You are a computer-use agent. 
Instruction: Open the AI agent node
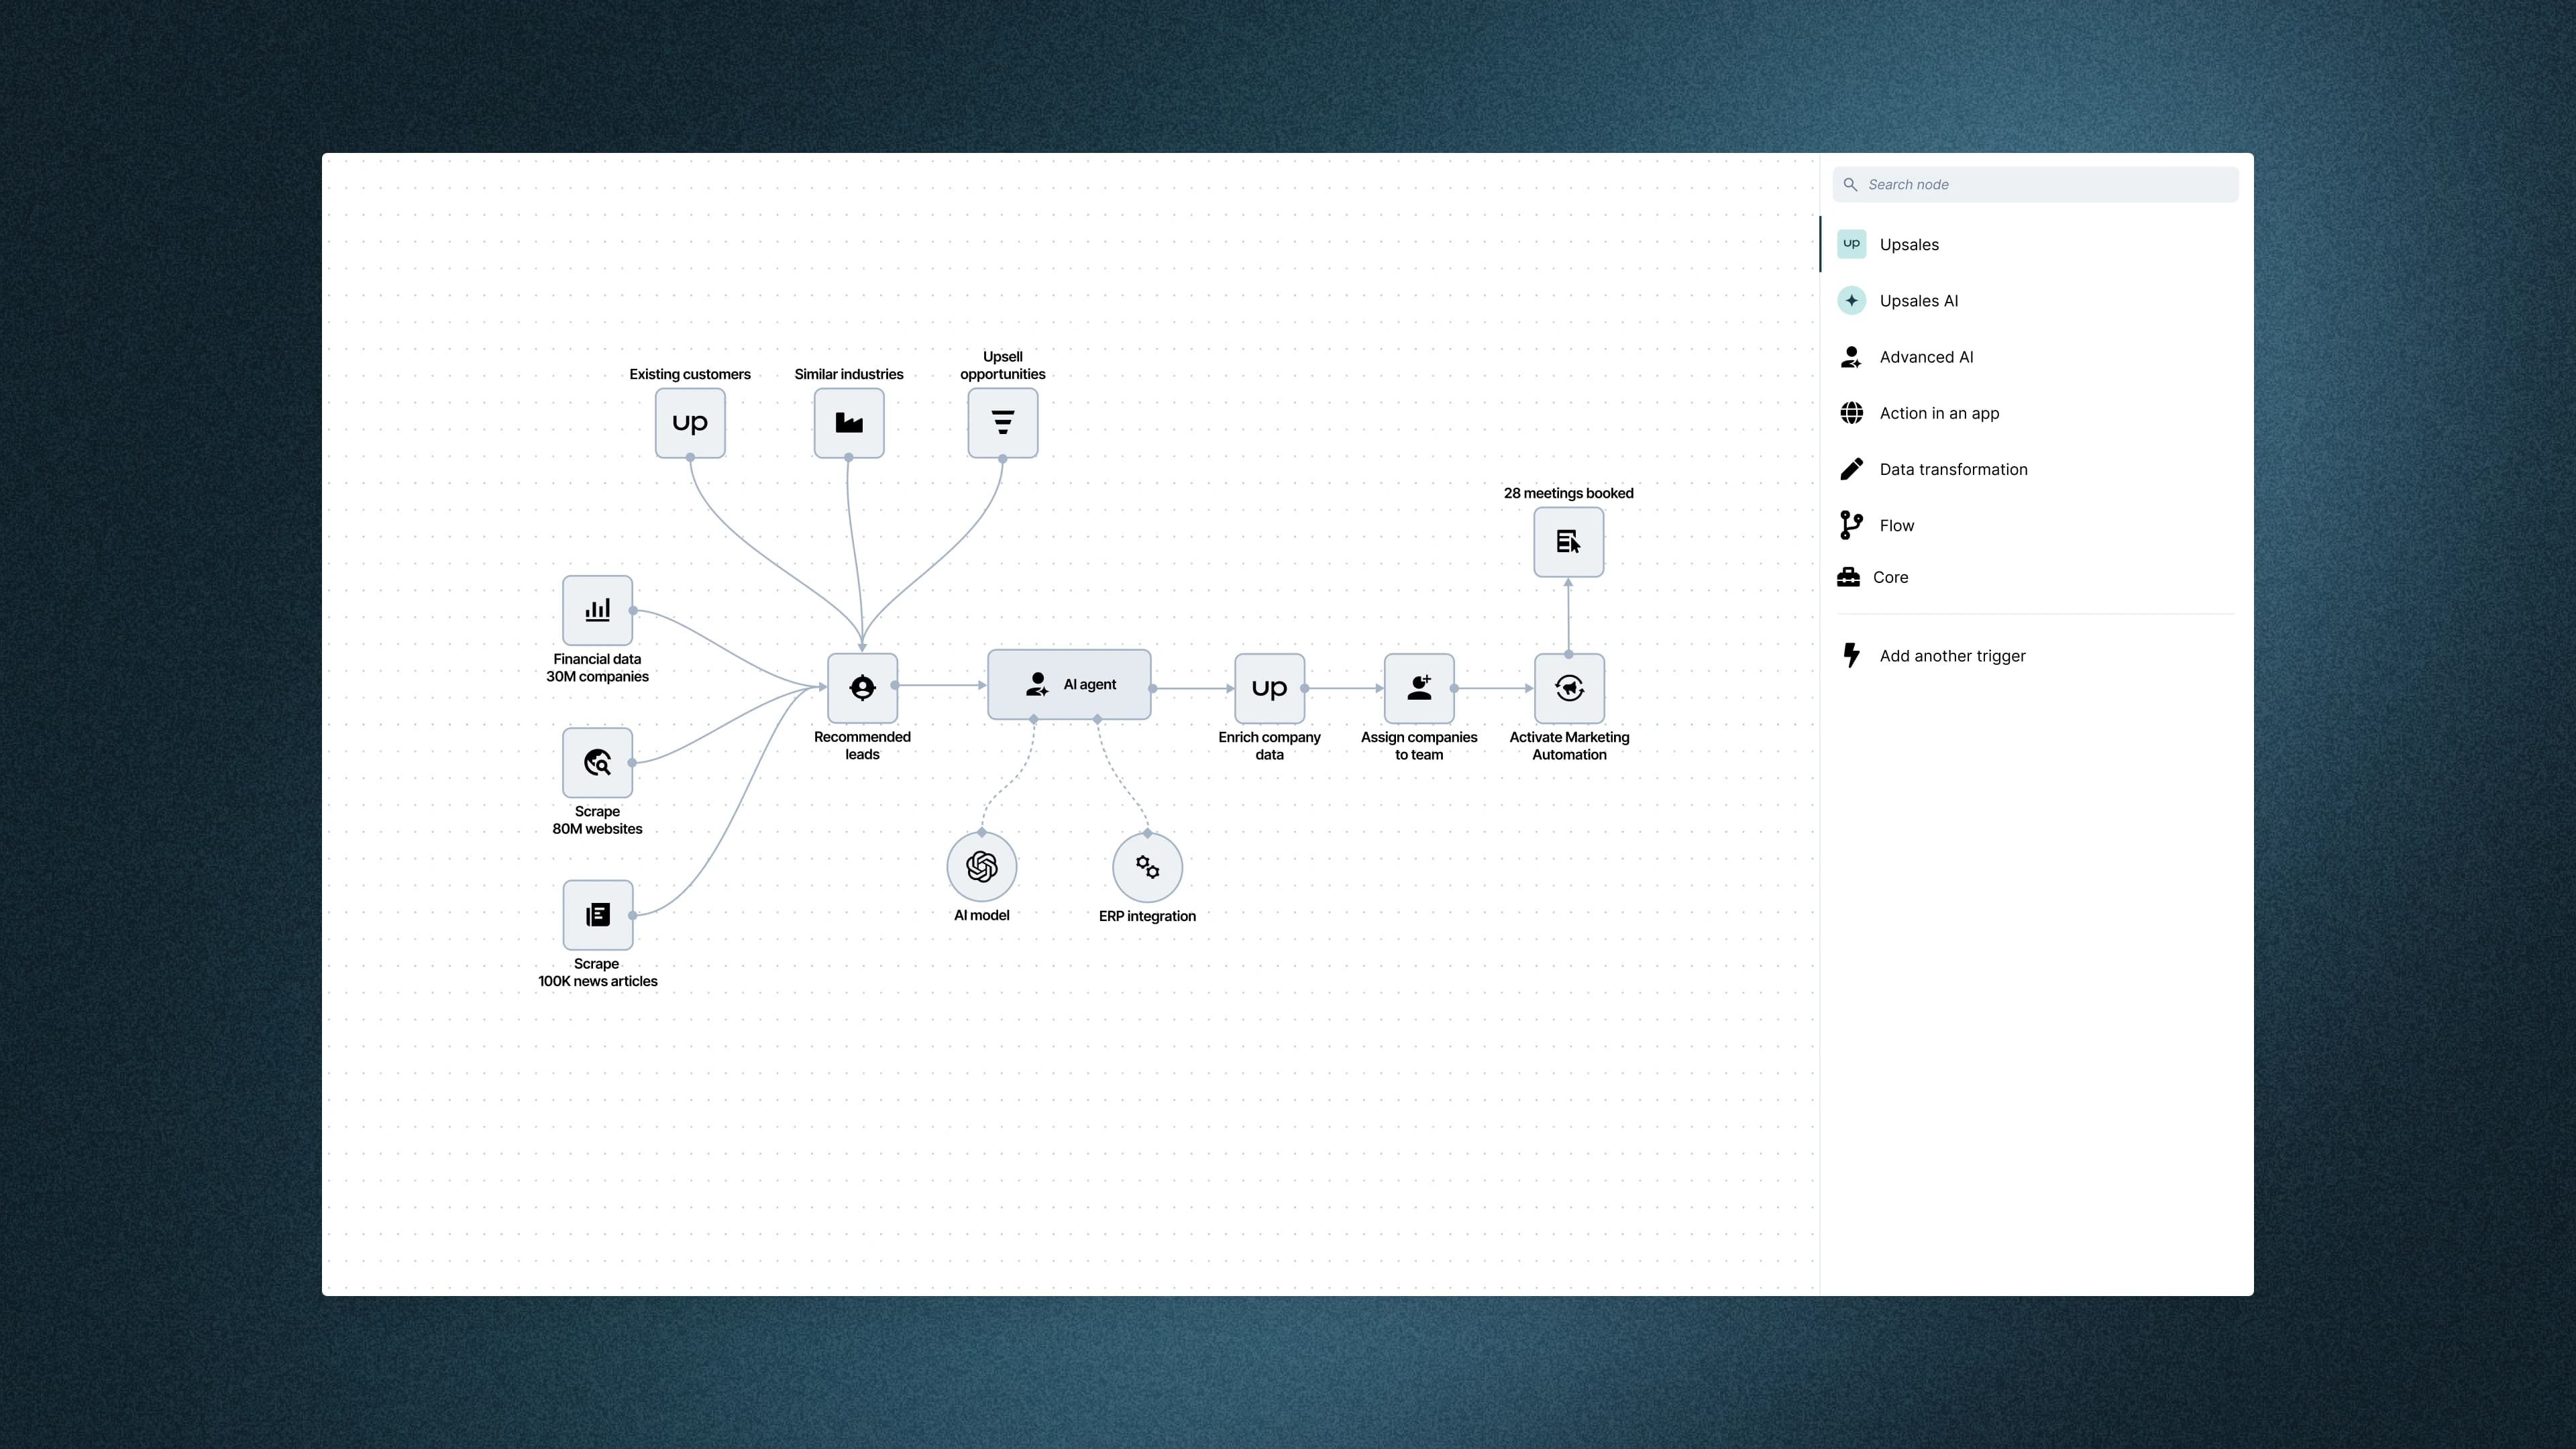tap(1068, 684)
